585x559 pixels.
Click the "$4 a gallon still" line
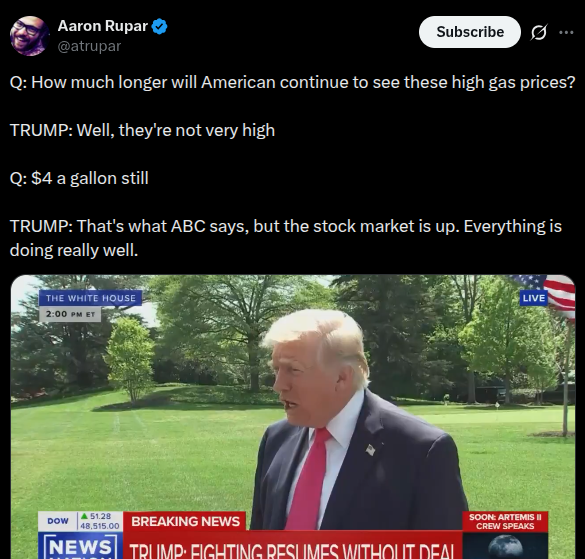click(79, 178)
